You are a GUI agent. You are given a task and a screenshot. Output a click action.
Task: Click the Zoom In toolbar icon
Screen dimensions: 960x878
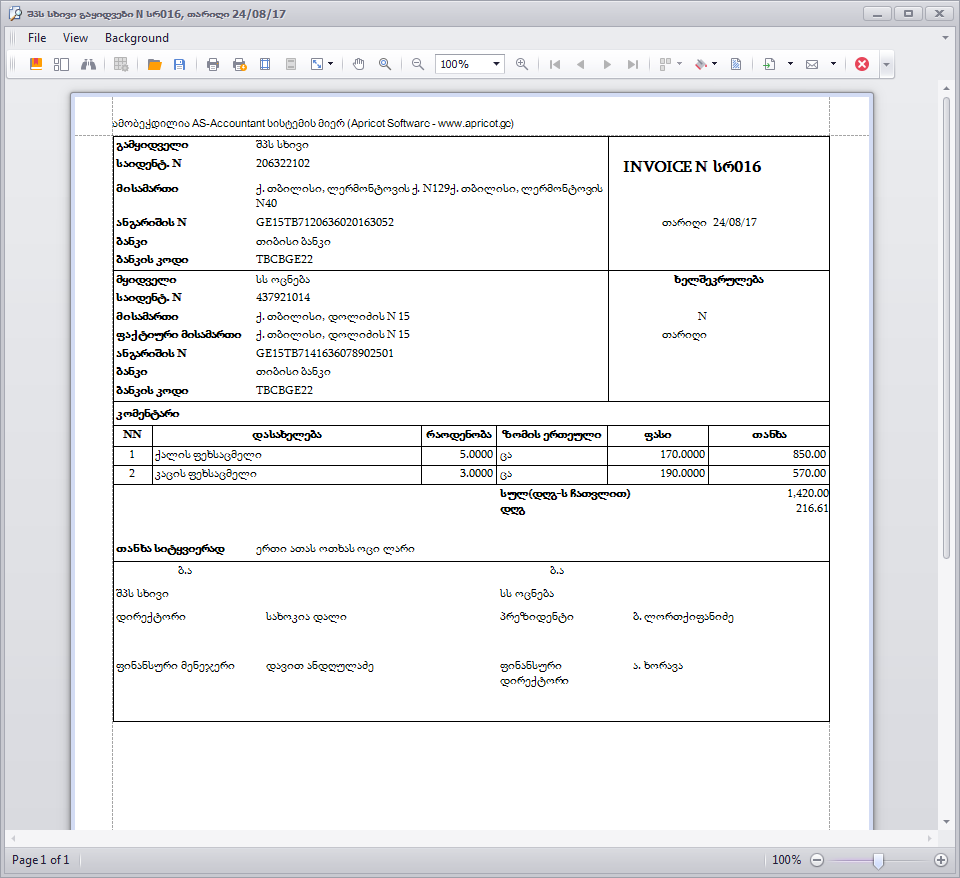(x=522, y=64)
